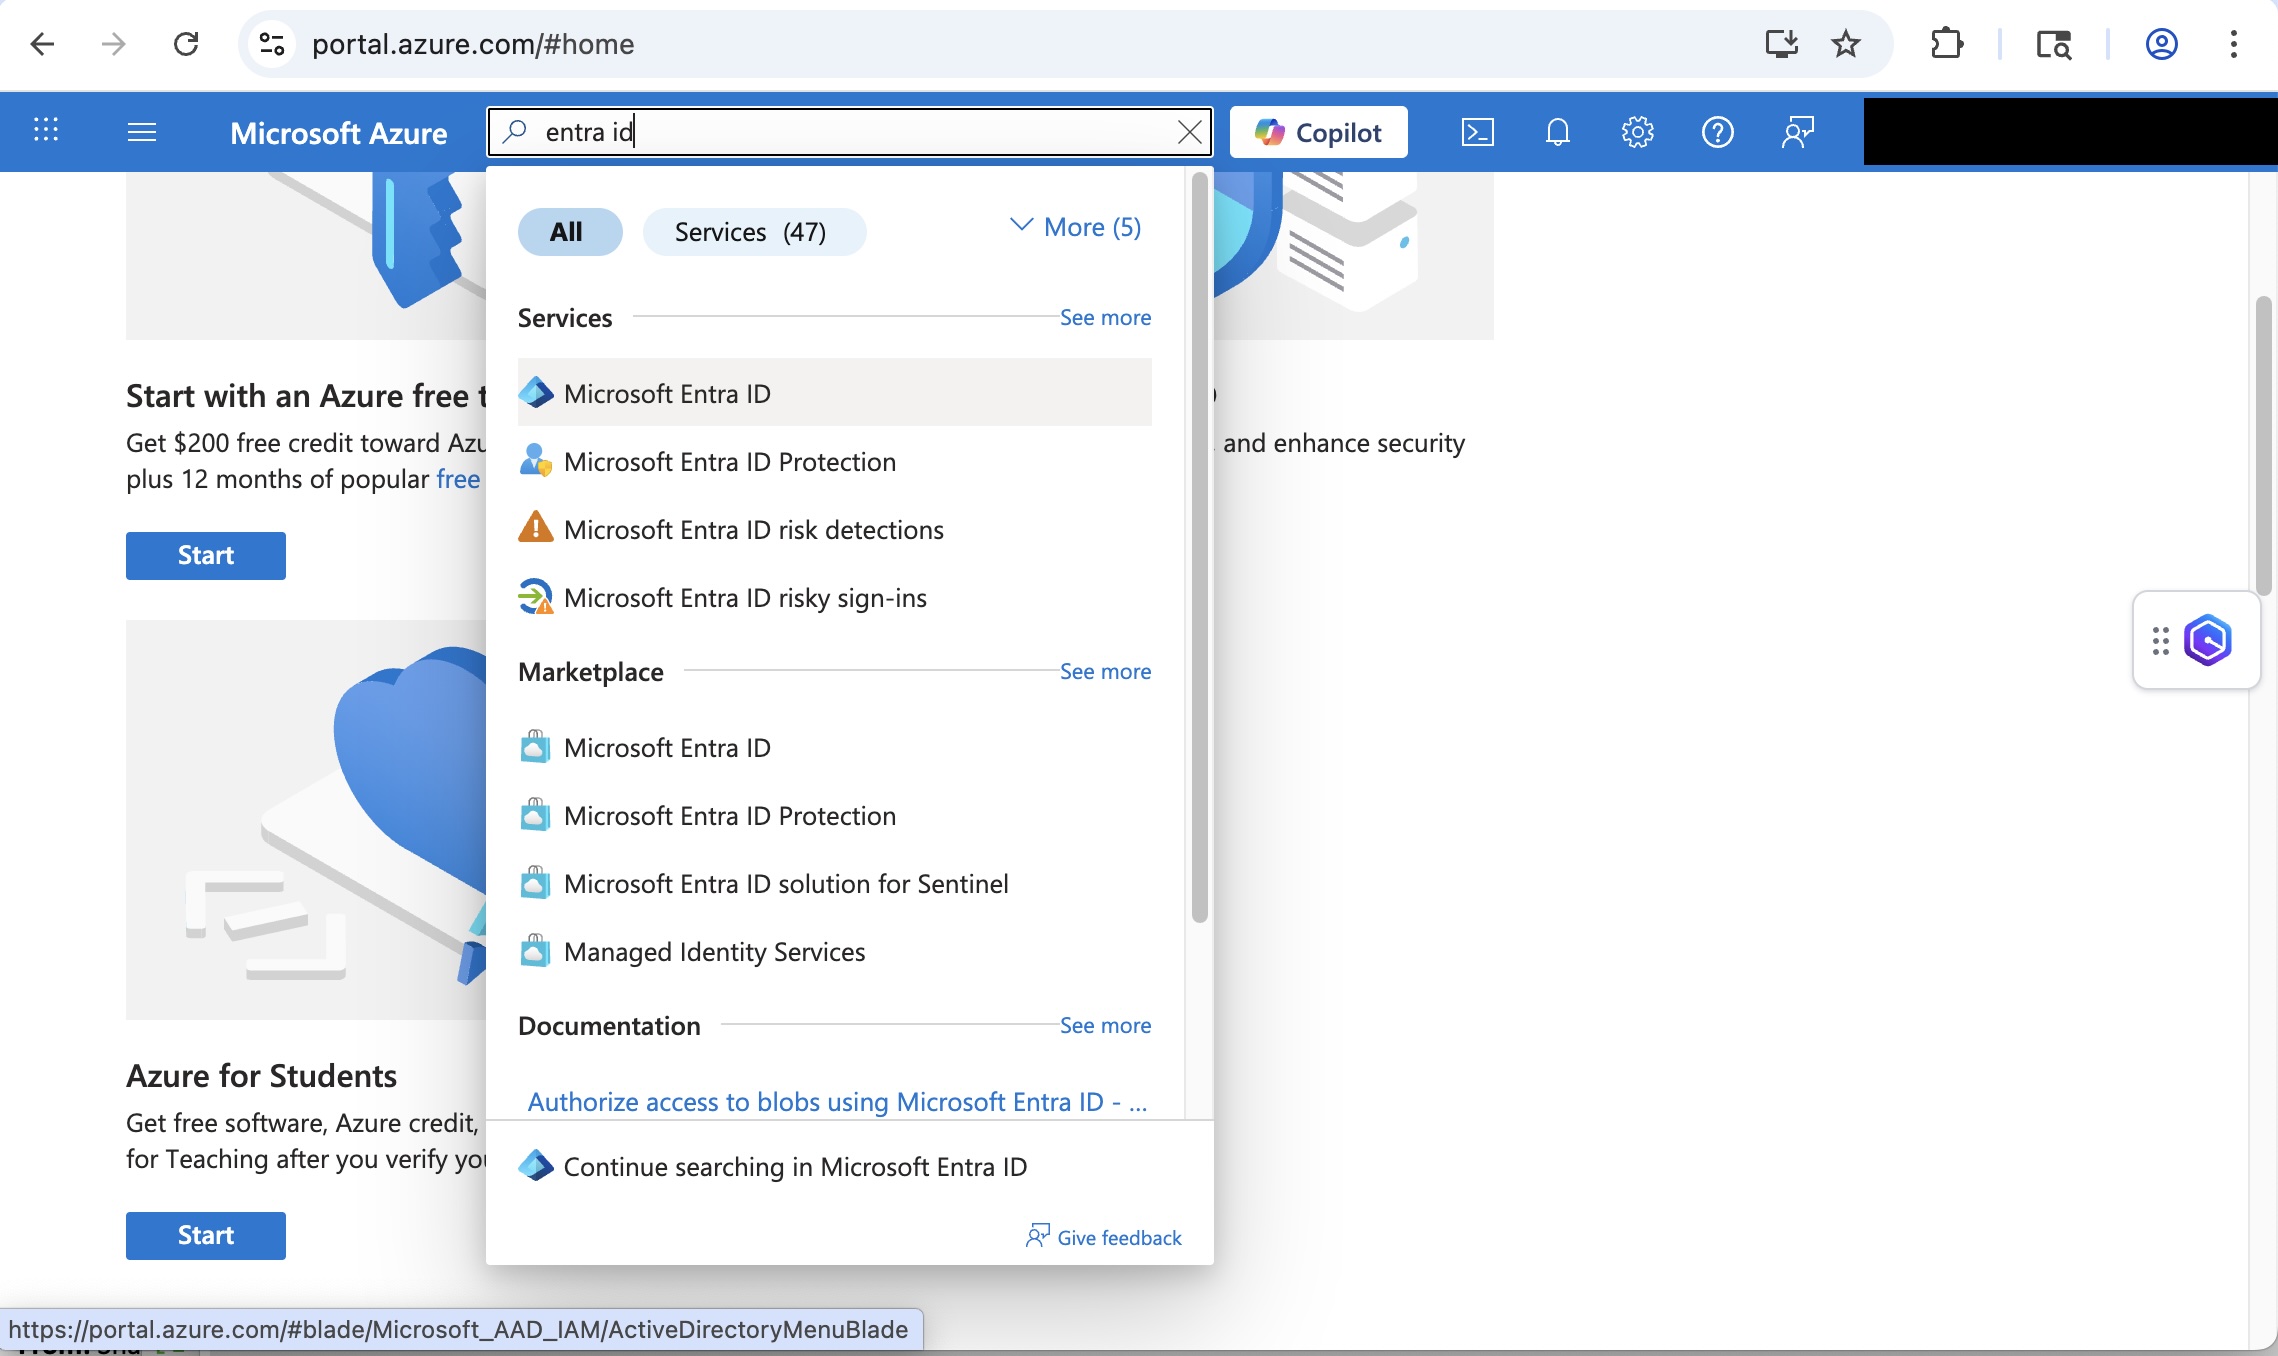Open the browser extensions puzzle icon
This screenshot has height=1356, width=2278.
1946,44
